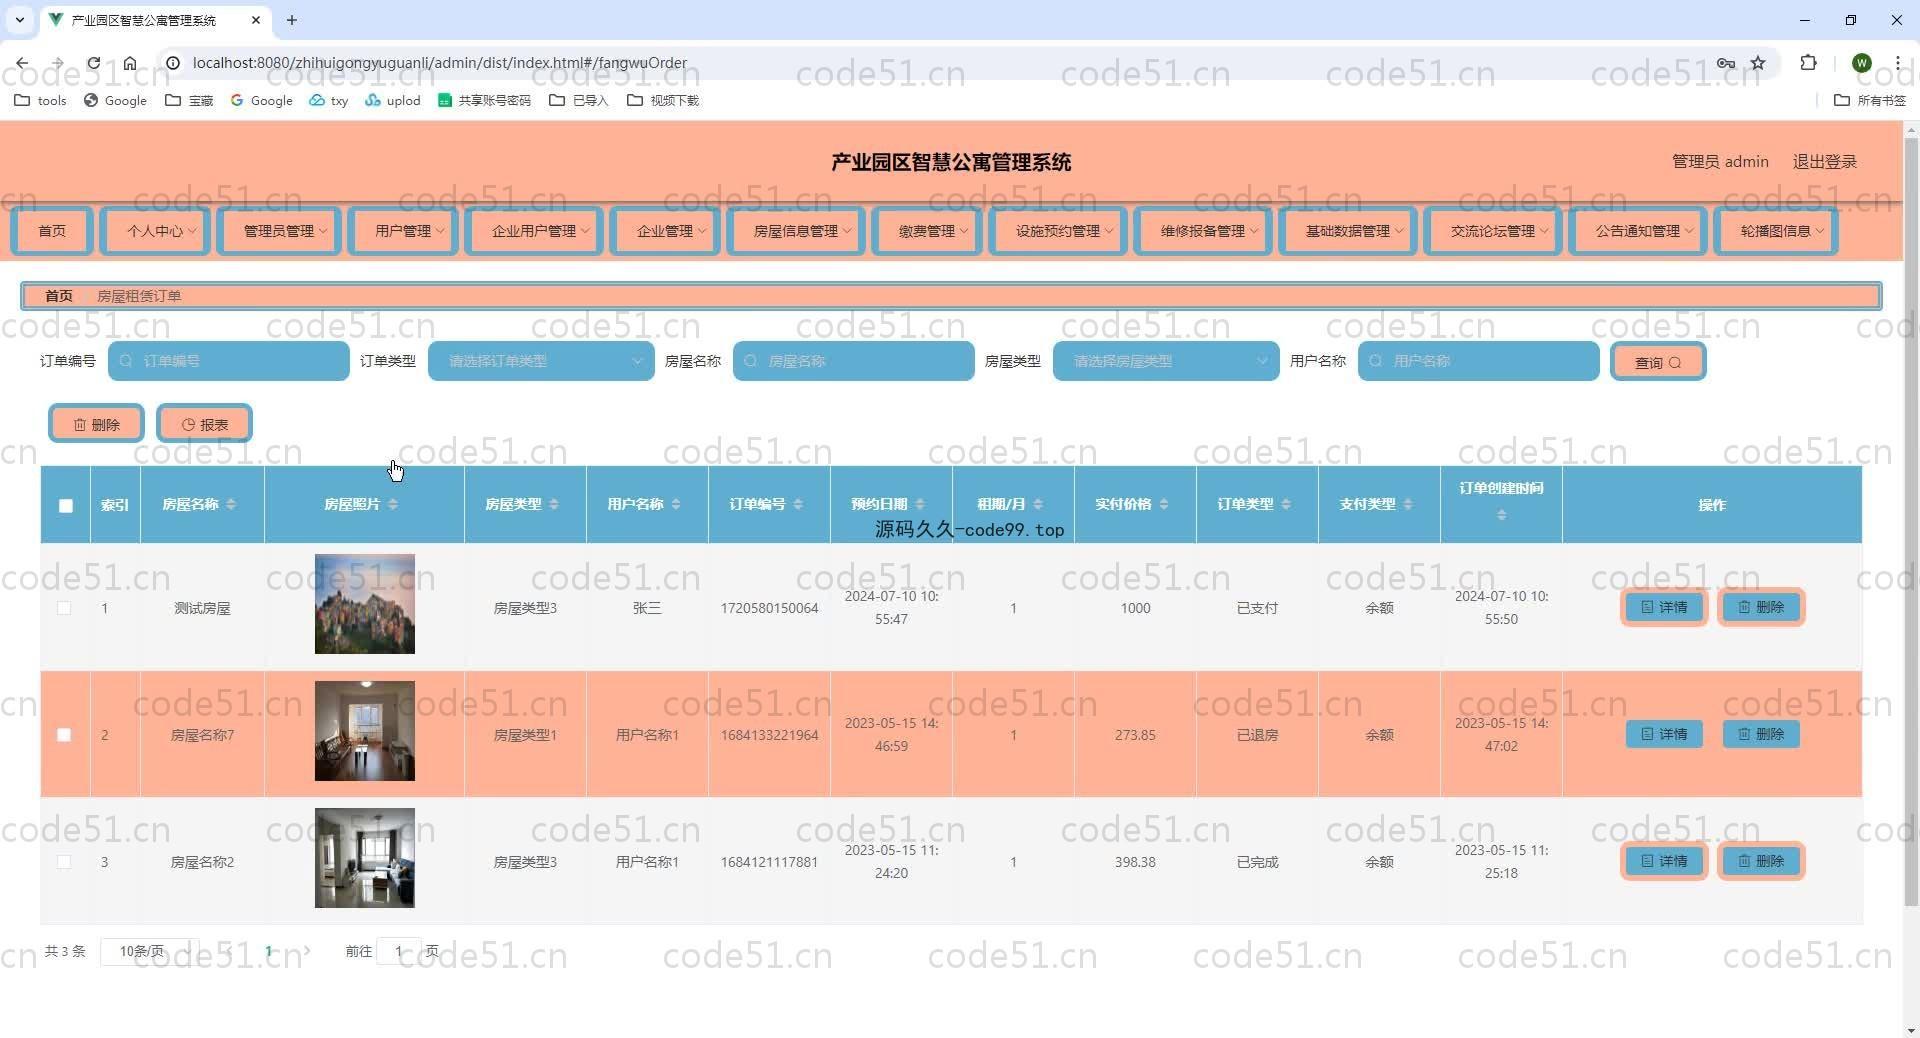View 详情 for order 1684121117881
This screenshot has height=1038, width=1920.
click(1664, 861)
